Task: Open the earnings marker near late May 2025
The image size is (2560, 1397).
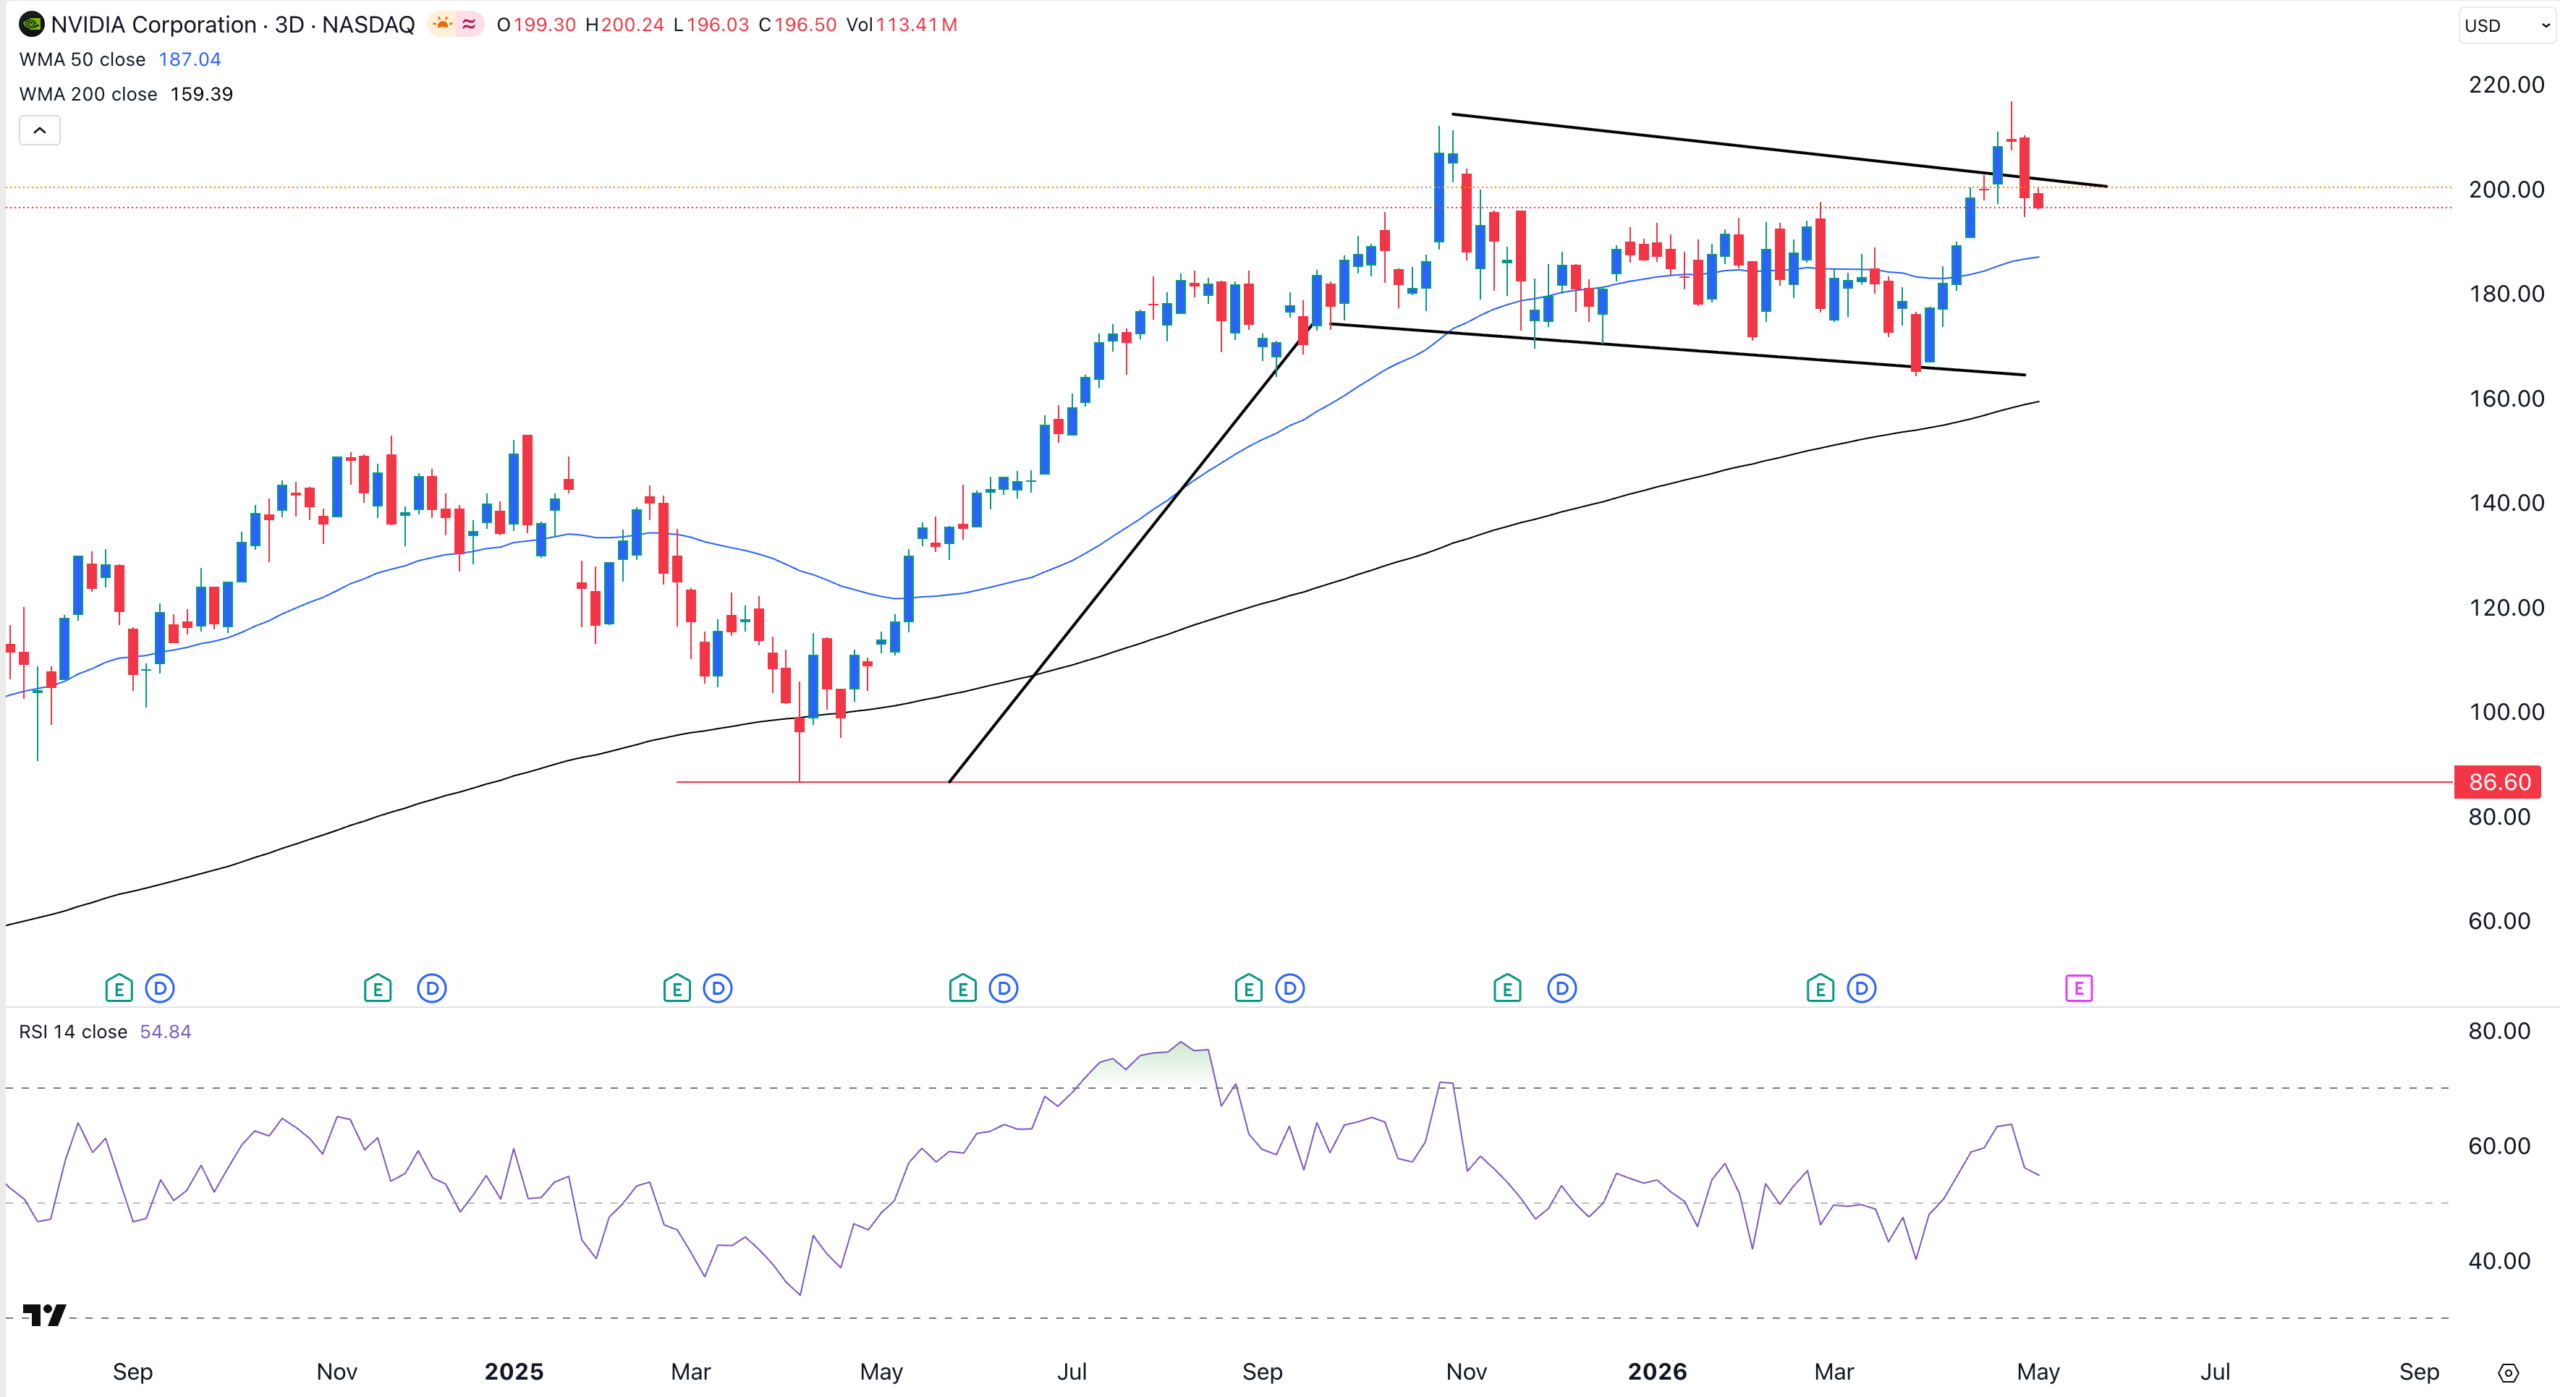Action: pos(962,989)
